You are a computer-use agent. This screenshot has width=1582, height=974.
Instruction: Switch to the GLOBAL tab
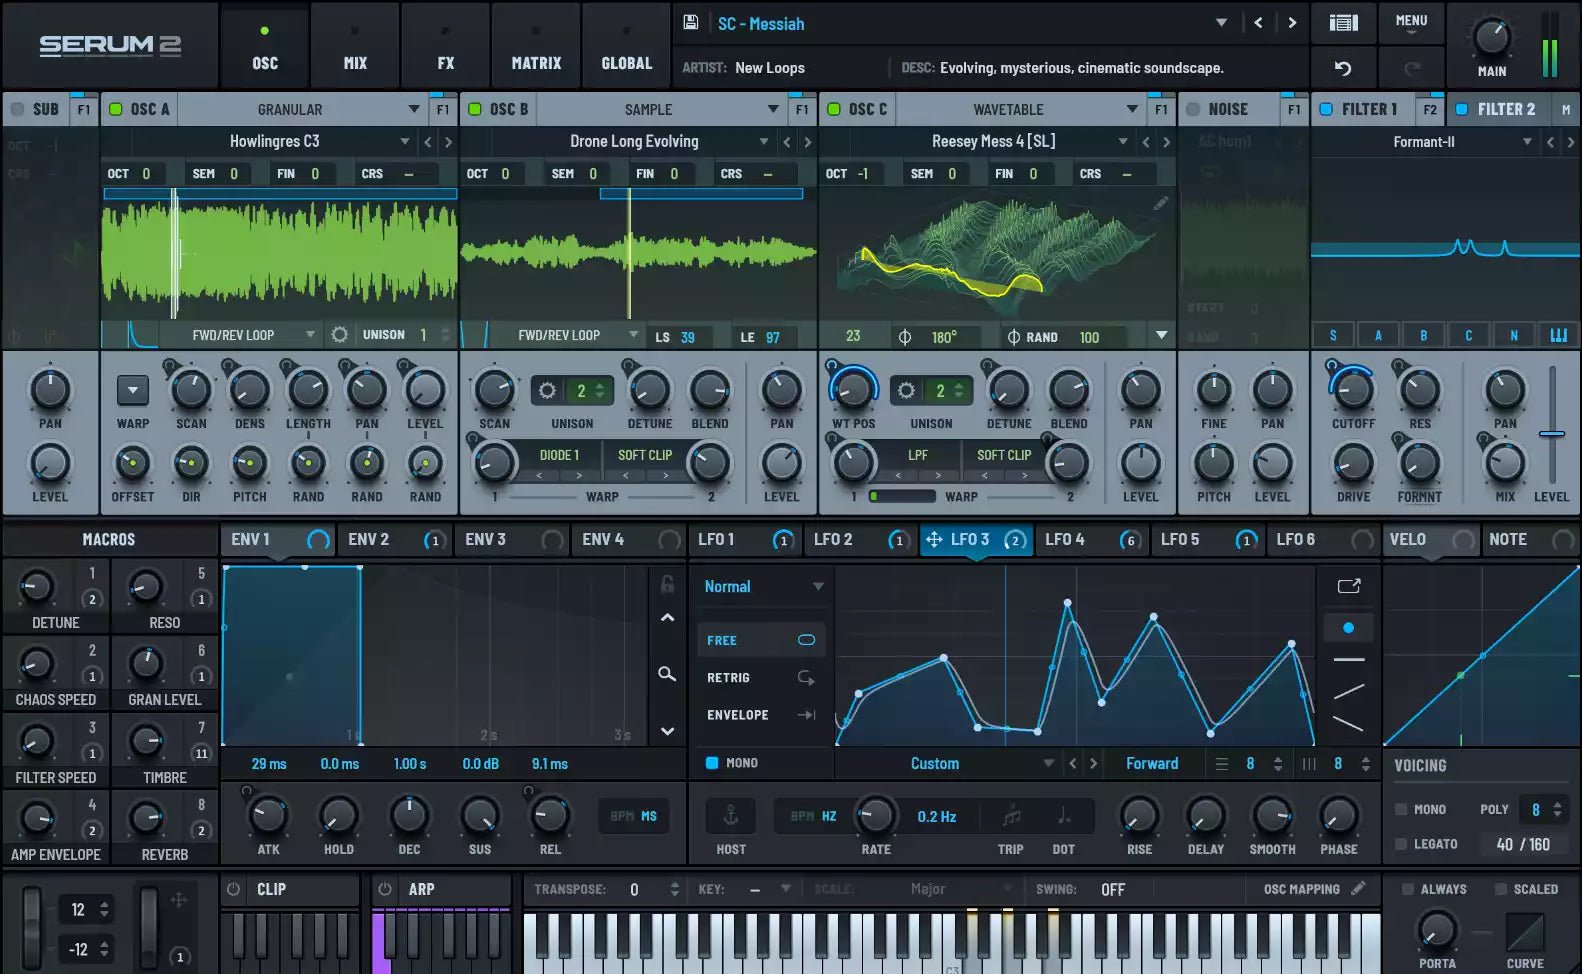[626, 46]
